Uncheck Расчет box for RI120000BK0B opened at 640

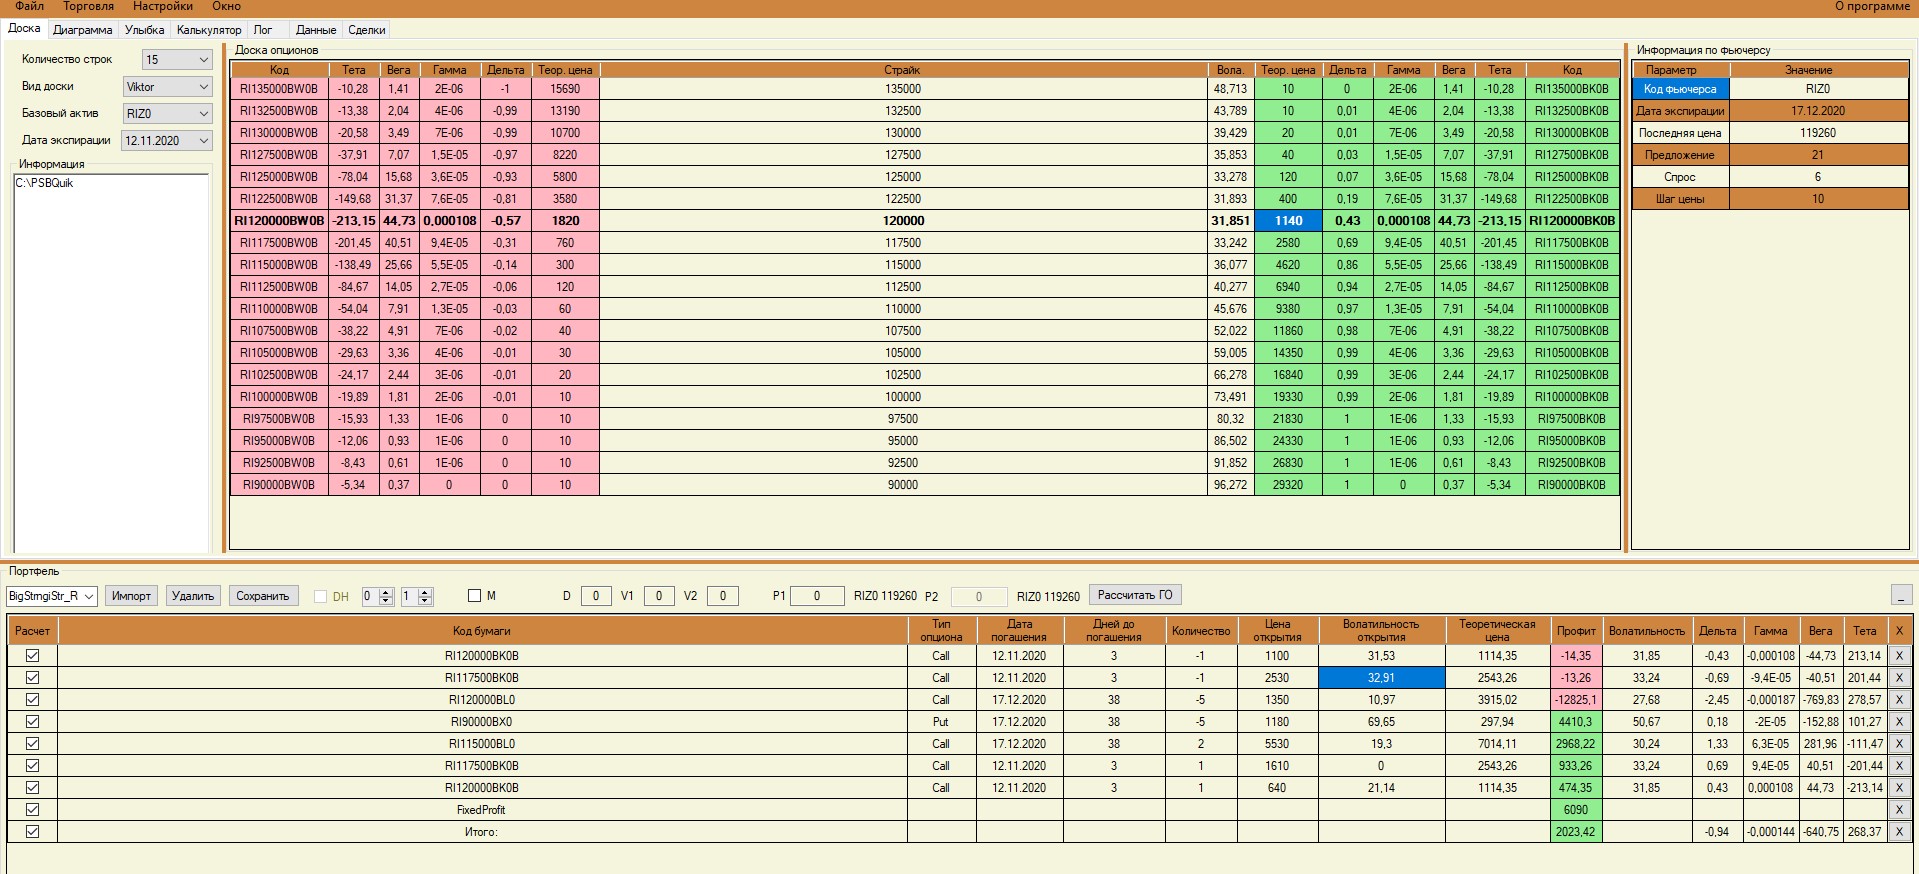point(32,788)
